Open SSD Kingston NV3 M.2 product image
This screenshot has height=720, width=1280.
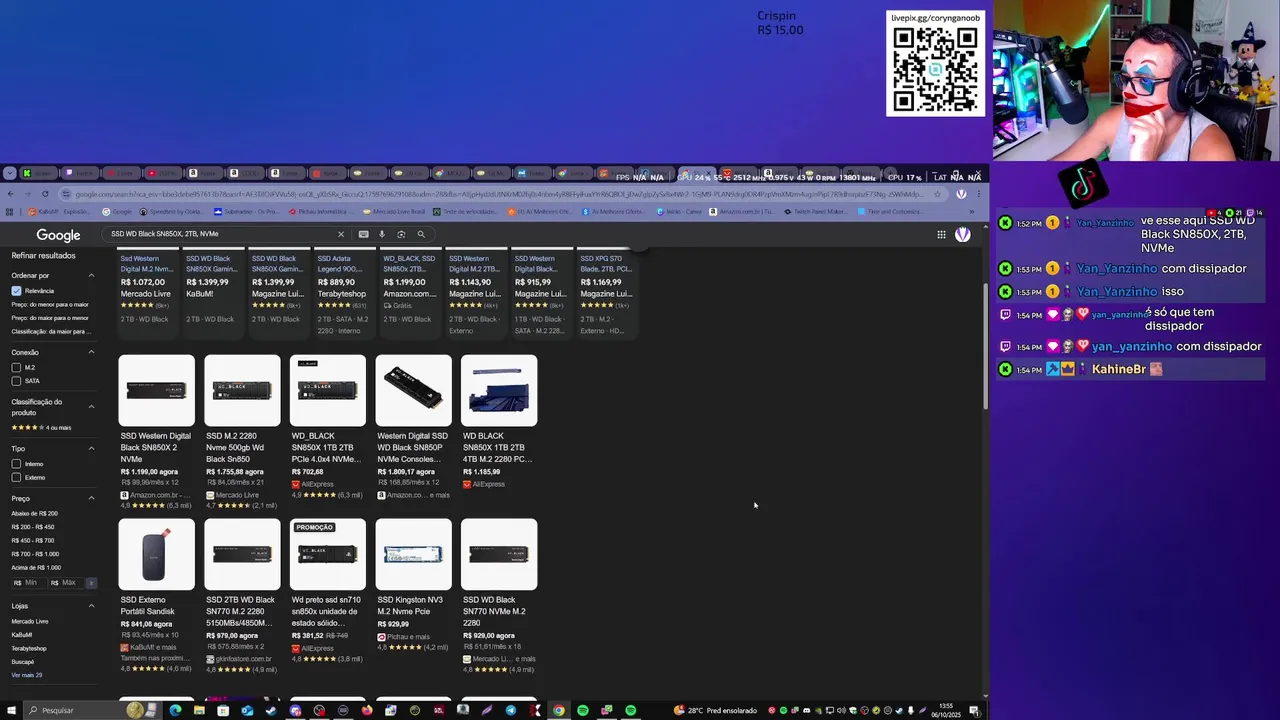click(413, 554)
